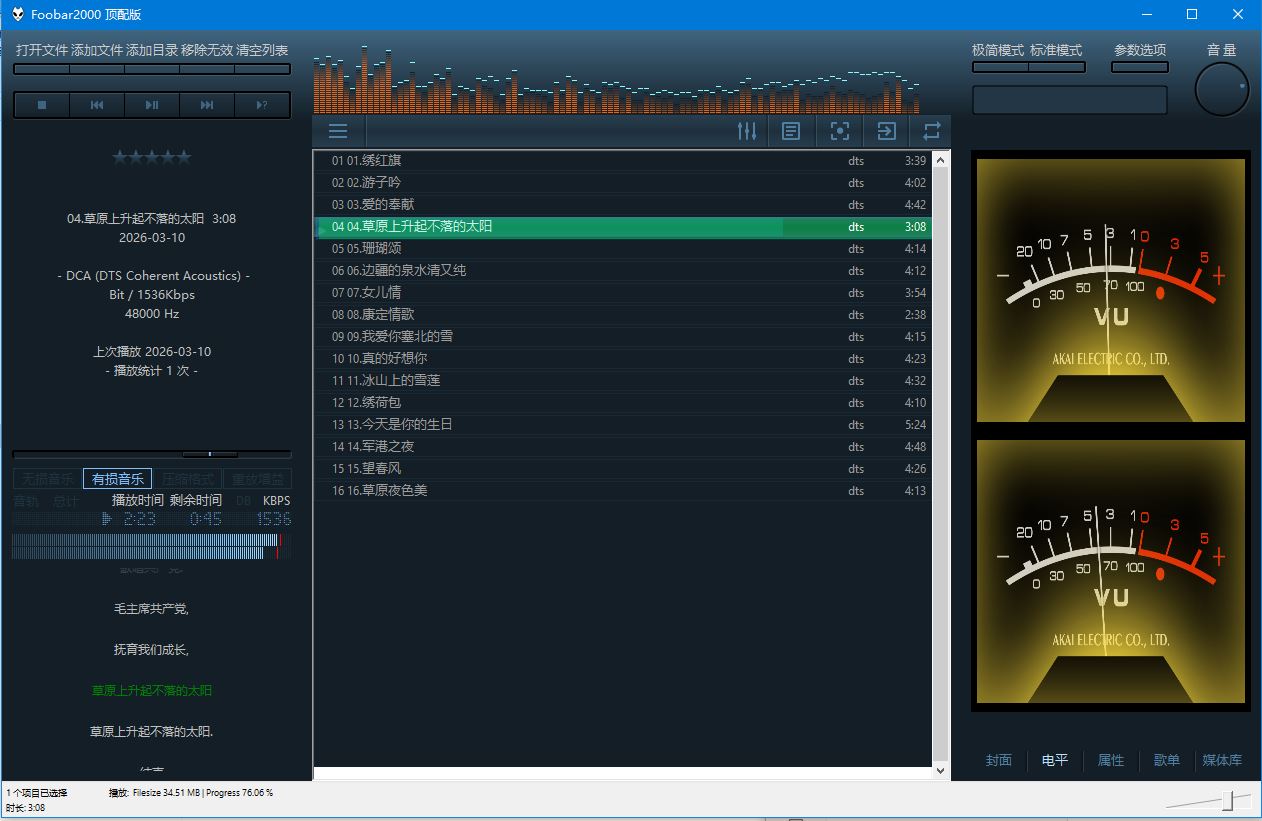Click the focus on playing track icon
Image resolution: width=1262 pixels, height=821 pixels.
840,131
